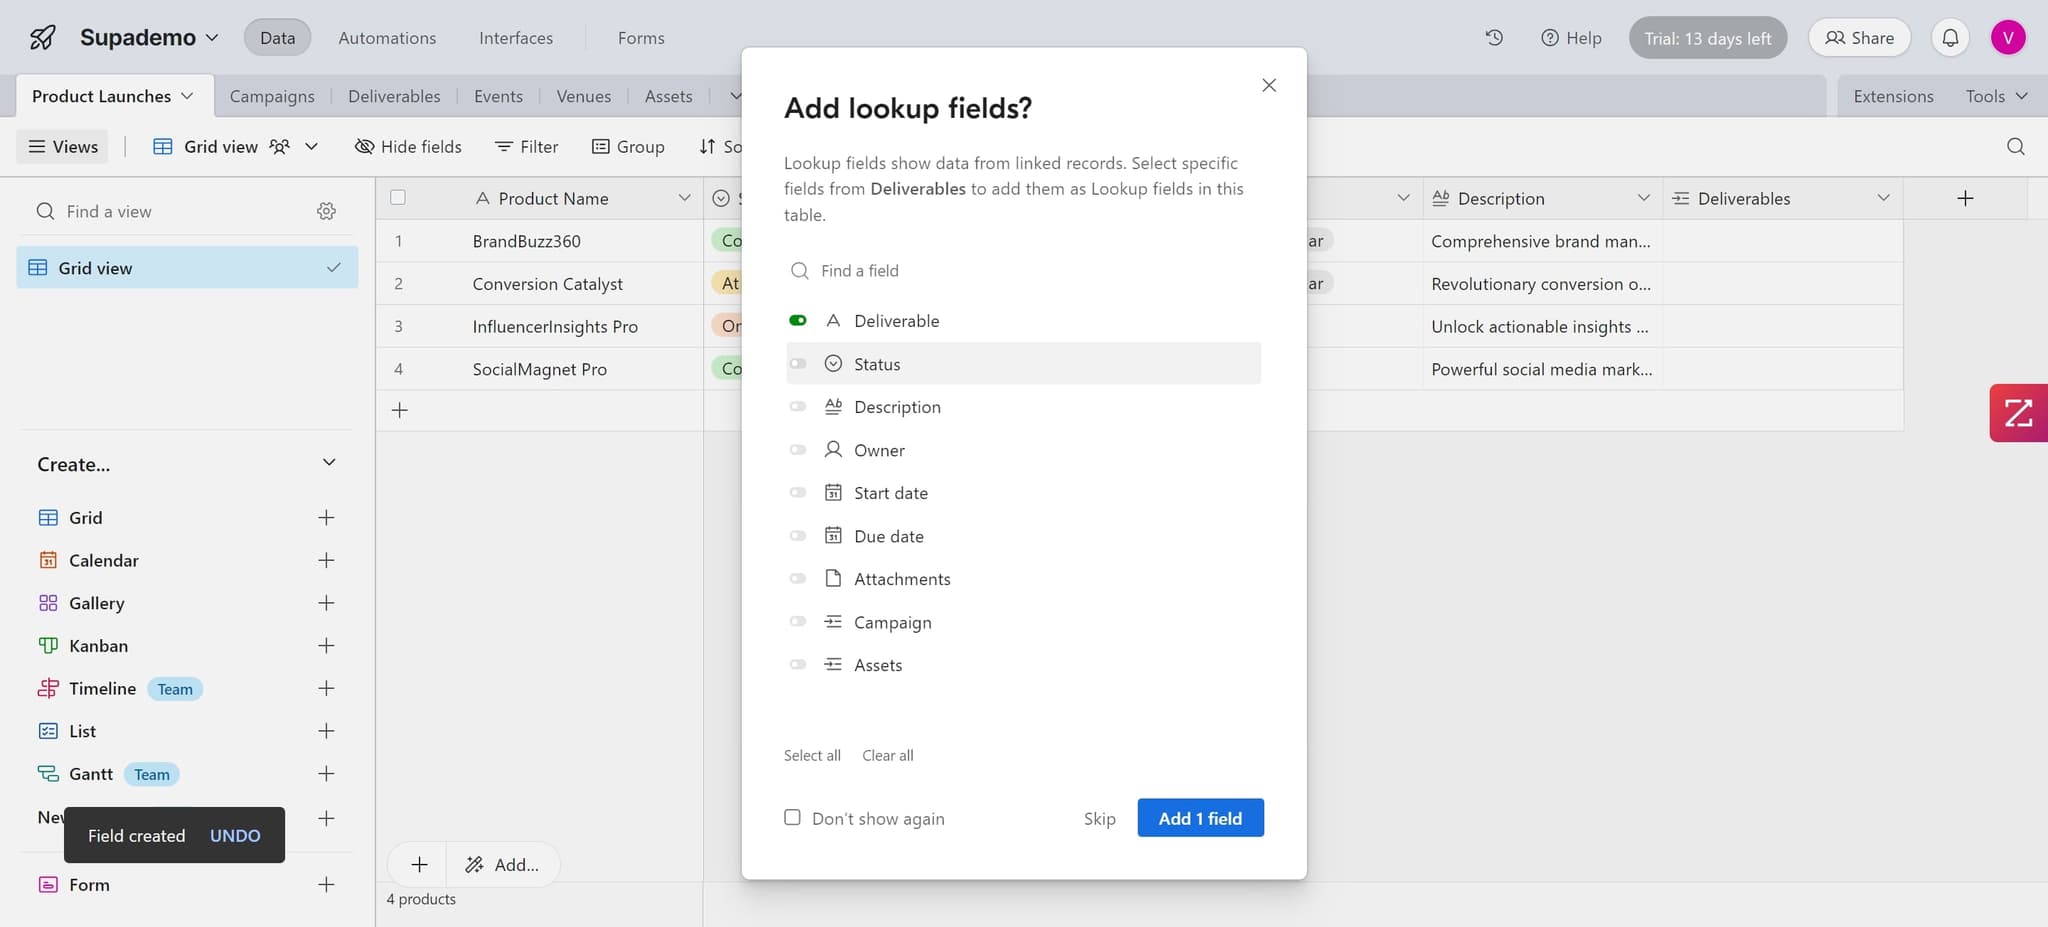
Task: Add a new field column plus
Action: coord(1964,198)
